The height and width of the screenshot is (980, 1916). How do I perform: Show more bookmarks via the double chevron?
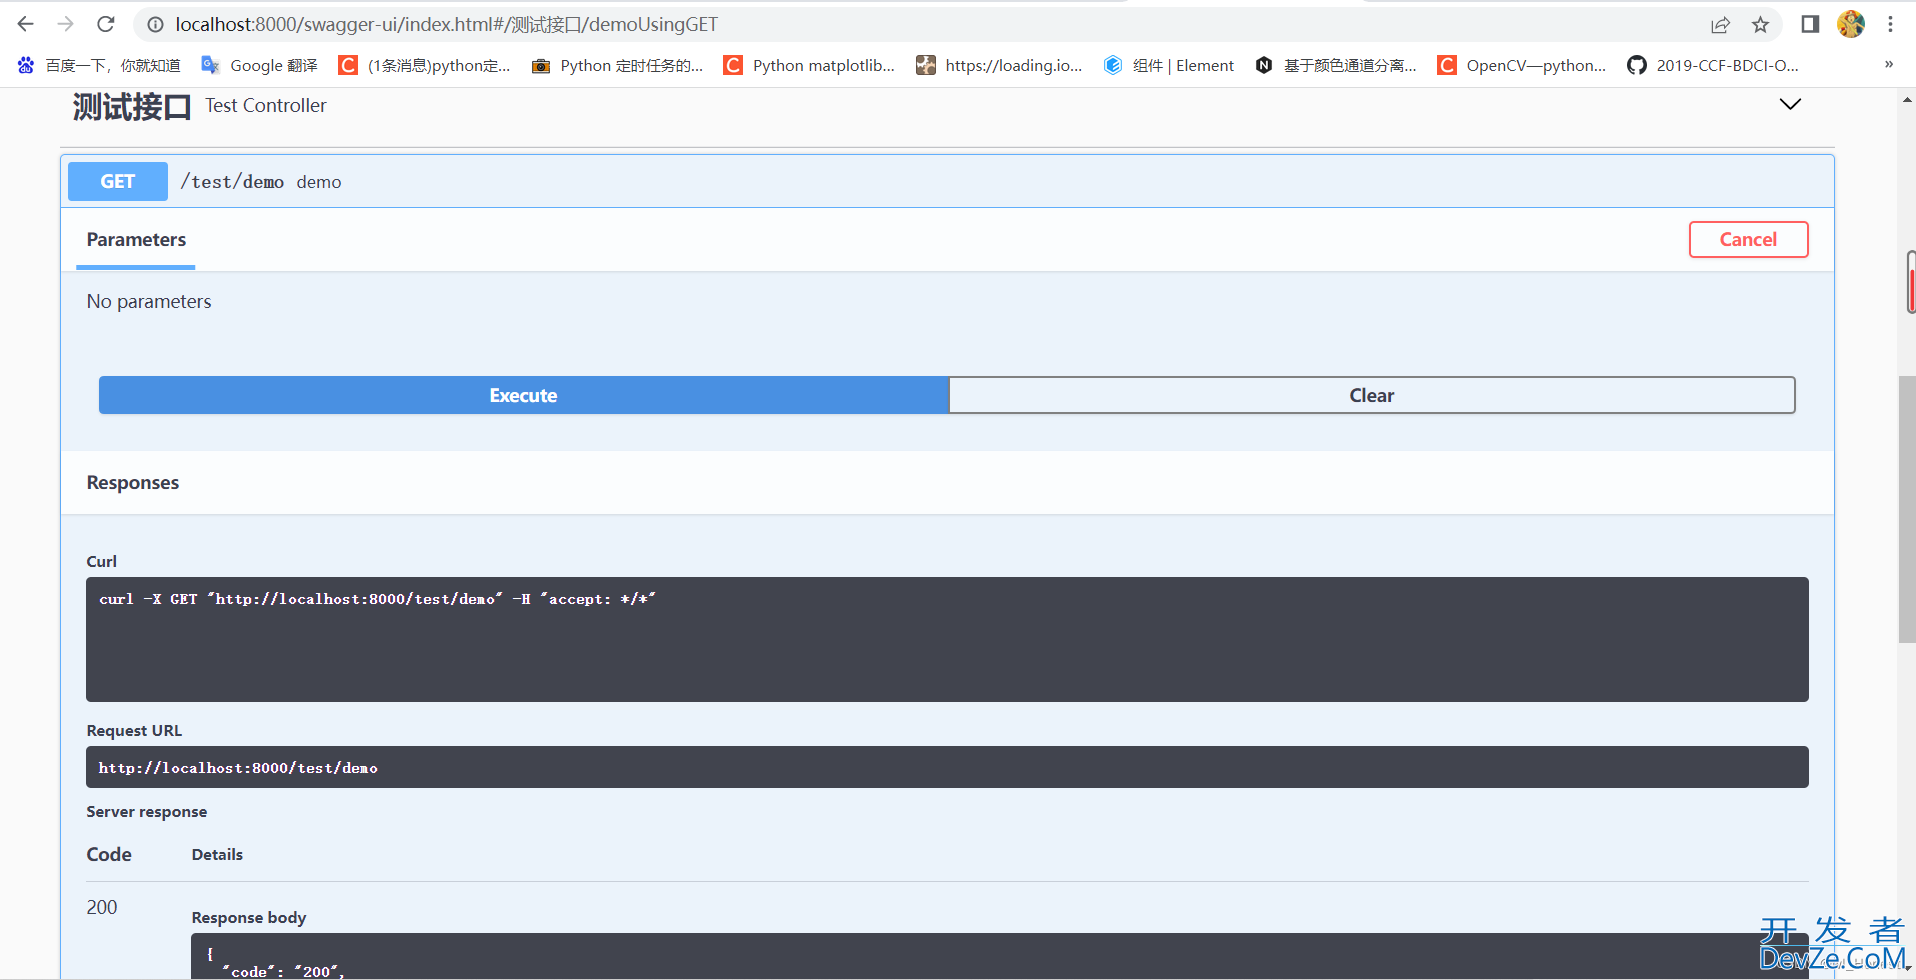click(1889, 65)
